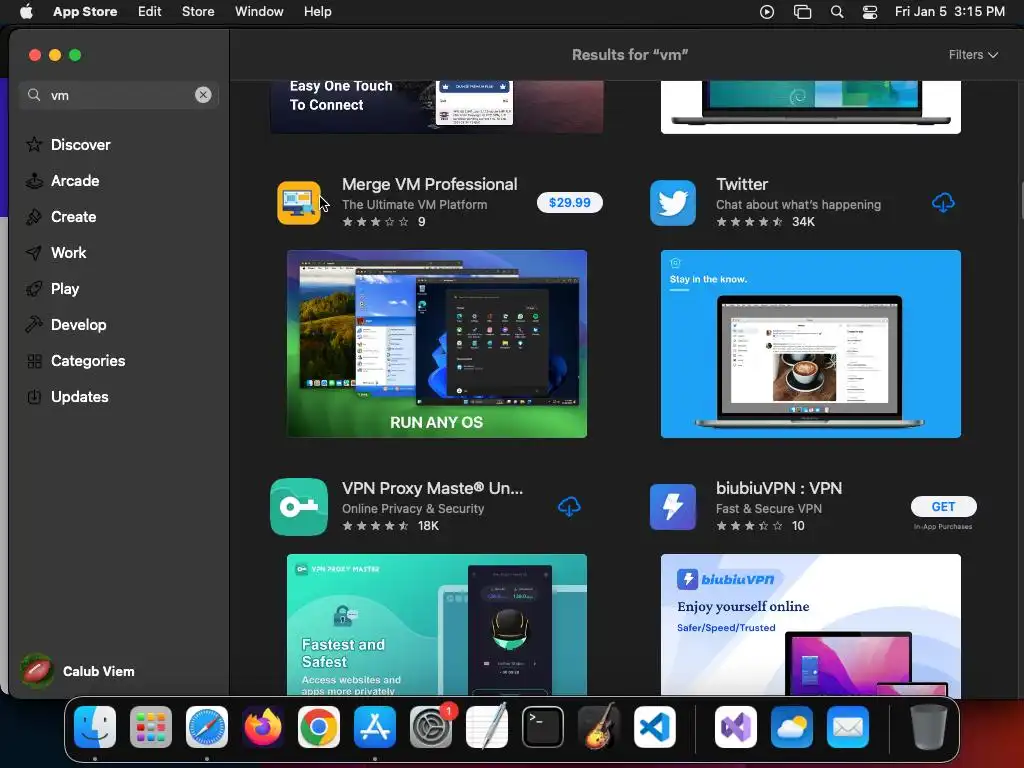Open Calub Viem account profile
Image resolution: width=1024 pixels, height=768 pixels.
pyautogui.click(x=78, y=671)
